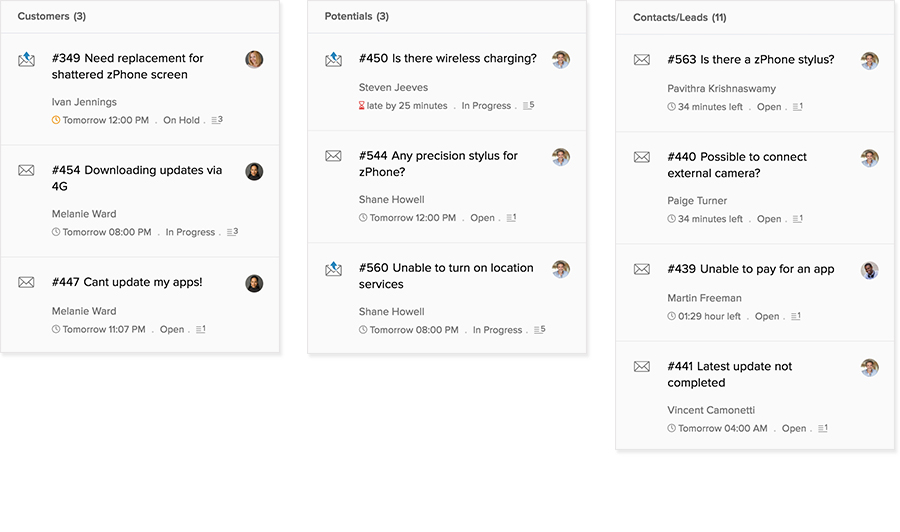Click thread count icon on ticket #450
Viewport: 900px width, 532px height.
[529, 106]
